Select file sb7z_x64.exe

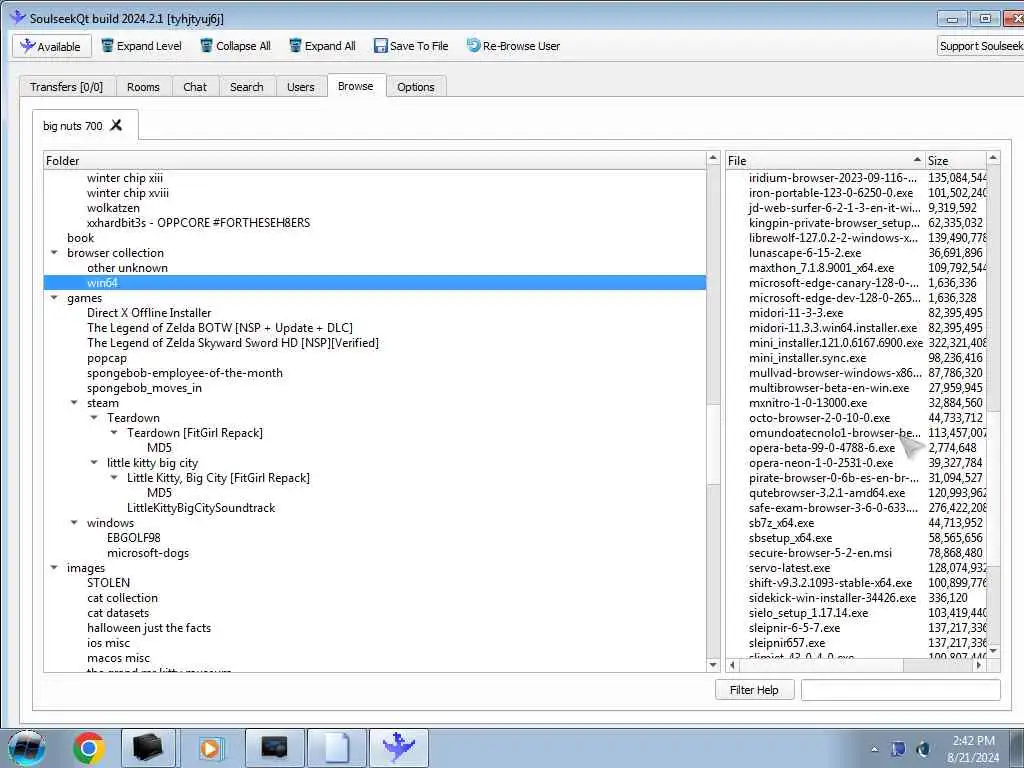pos(781,523)
